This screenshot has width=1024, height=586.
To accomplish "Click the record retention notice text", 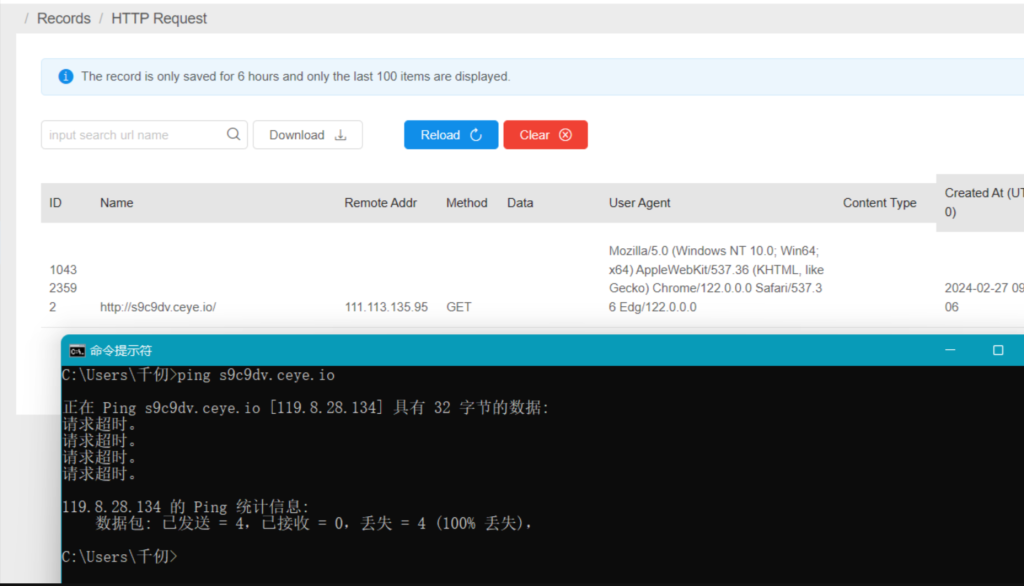I will (x=295, y=76).
